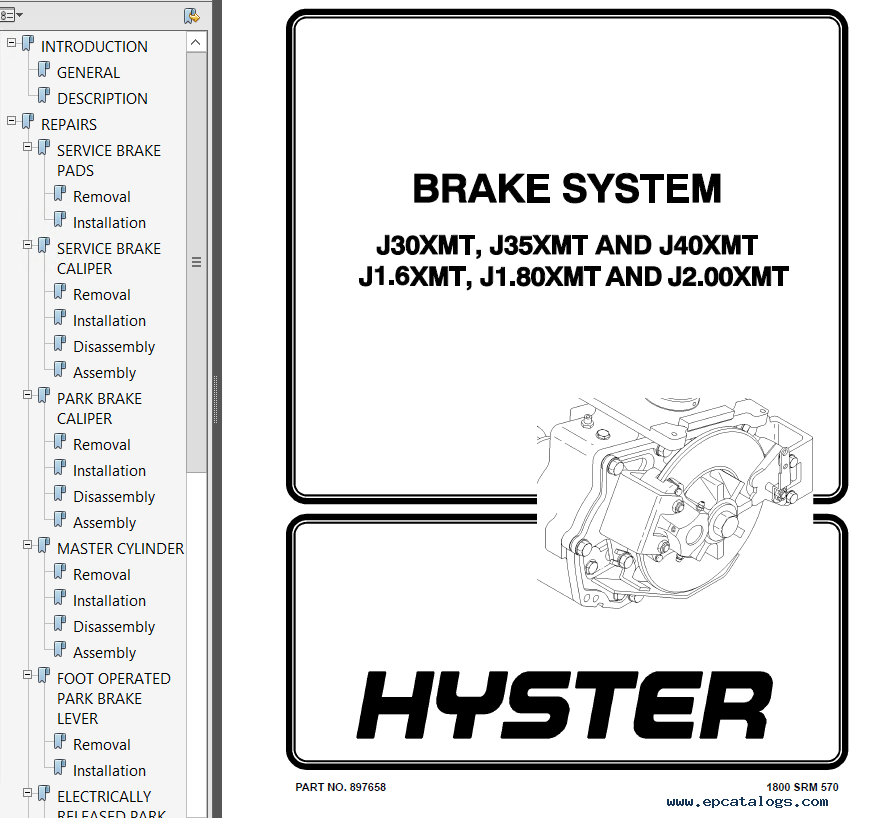Open Assembly under PARK BRAKE CALIPER
The width and height of the screenshot is (879, 818).
point(104,523)
